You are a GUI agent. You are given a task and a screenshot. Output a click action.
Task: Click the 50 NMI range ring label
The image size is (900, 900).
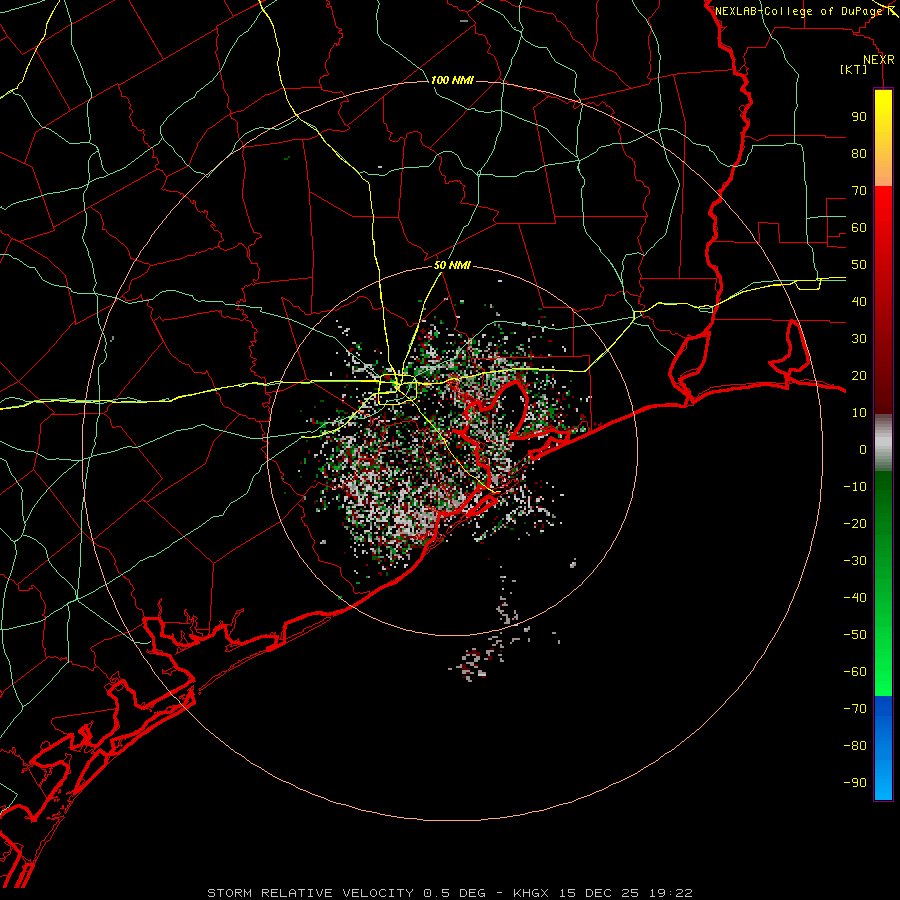[452, 265]
